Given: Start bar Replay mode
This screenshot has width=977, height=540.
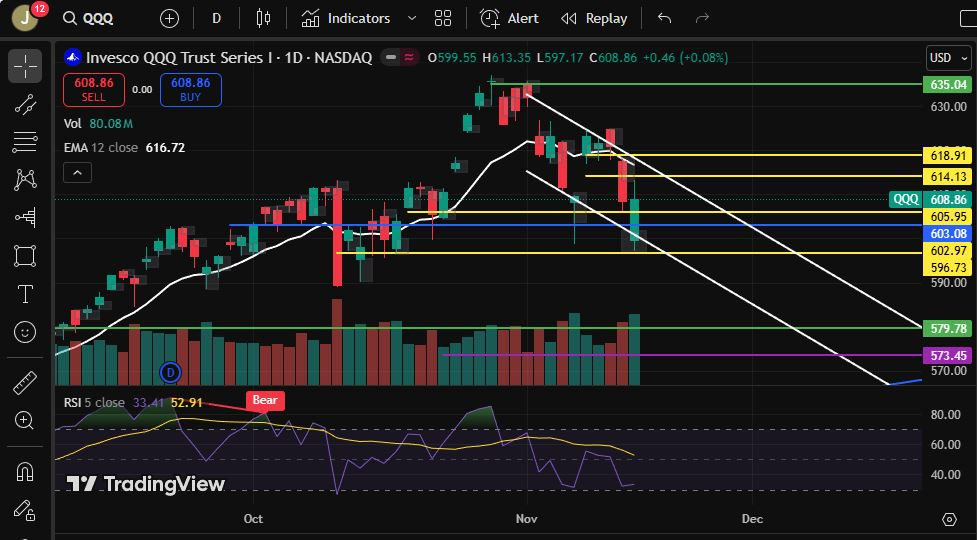Looking at the screenshot, I should coord(594,19).
